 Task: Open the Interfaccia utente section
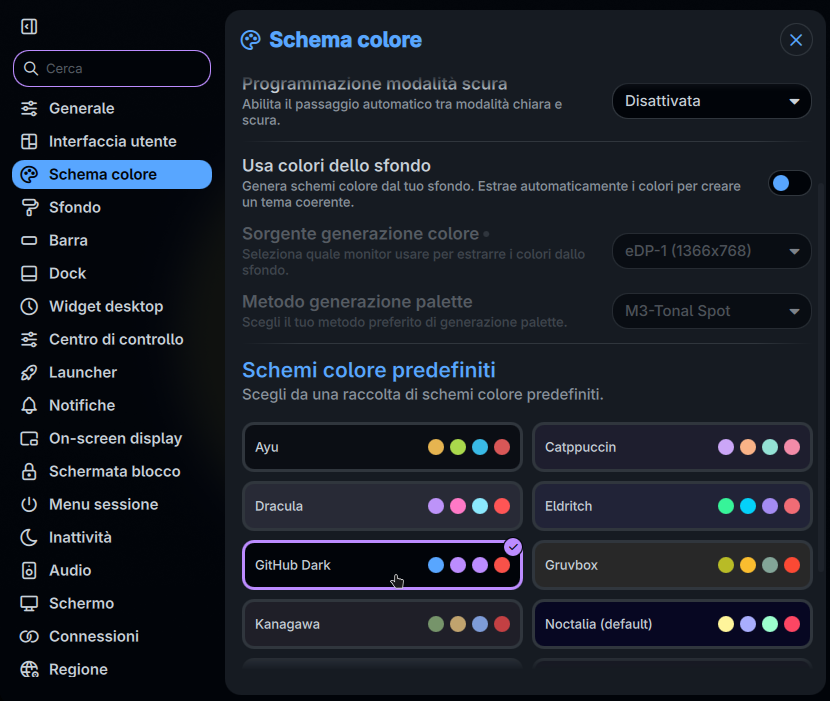(112, 141)
